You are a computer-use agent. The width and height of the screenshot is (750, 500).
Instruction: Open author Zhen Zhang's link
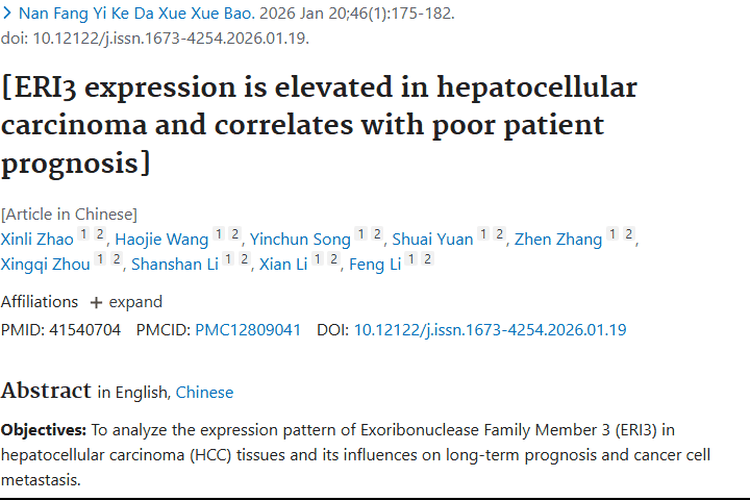[558, 239]
